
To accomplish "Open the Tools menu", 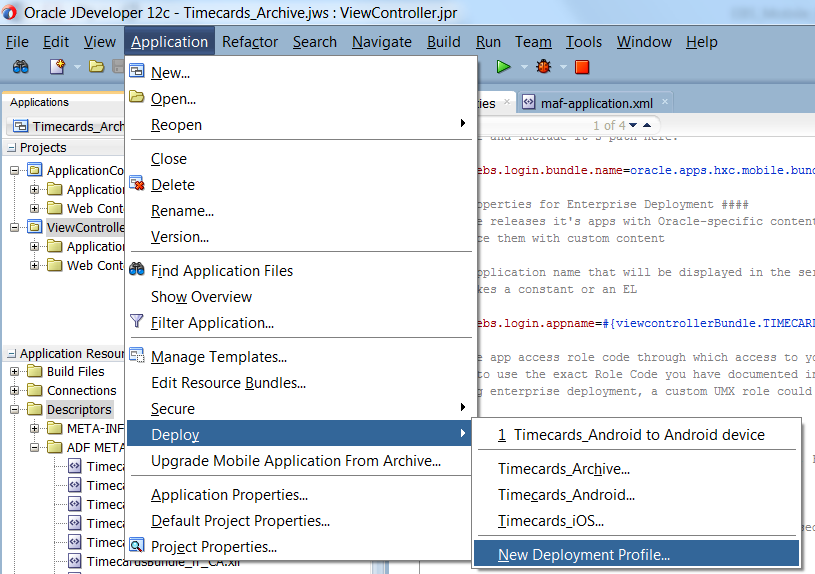I will pos(584,42).
